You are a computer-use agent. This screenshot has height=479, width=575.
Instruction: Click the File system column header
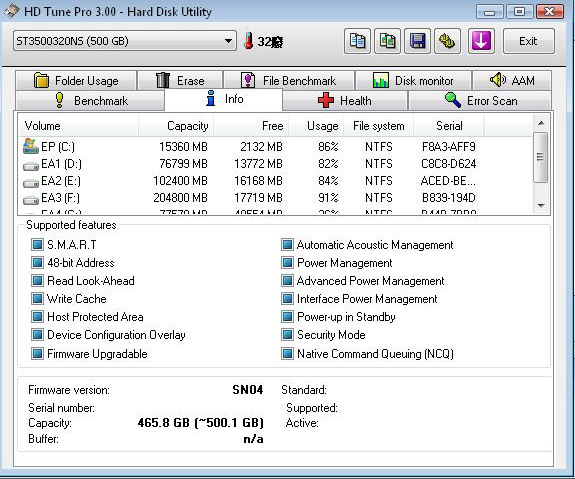tap(379, 126)
